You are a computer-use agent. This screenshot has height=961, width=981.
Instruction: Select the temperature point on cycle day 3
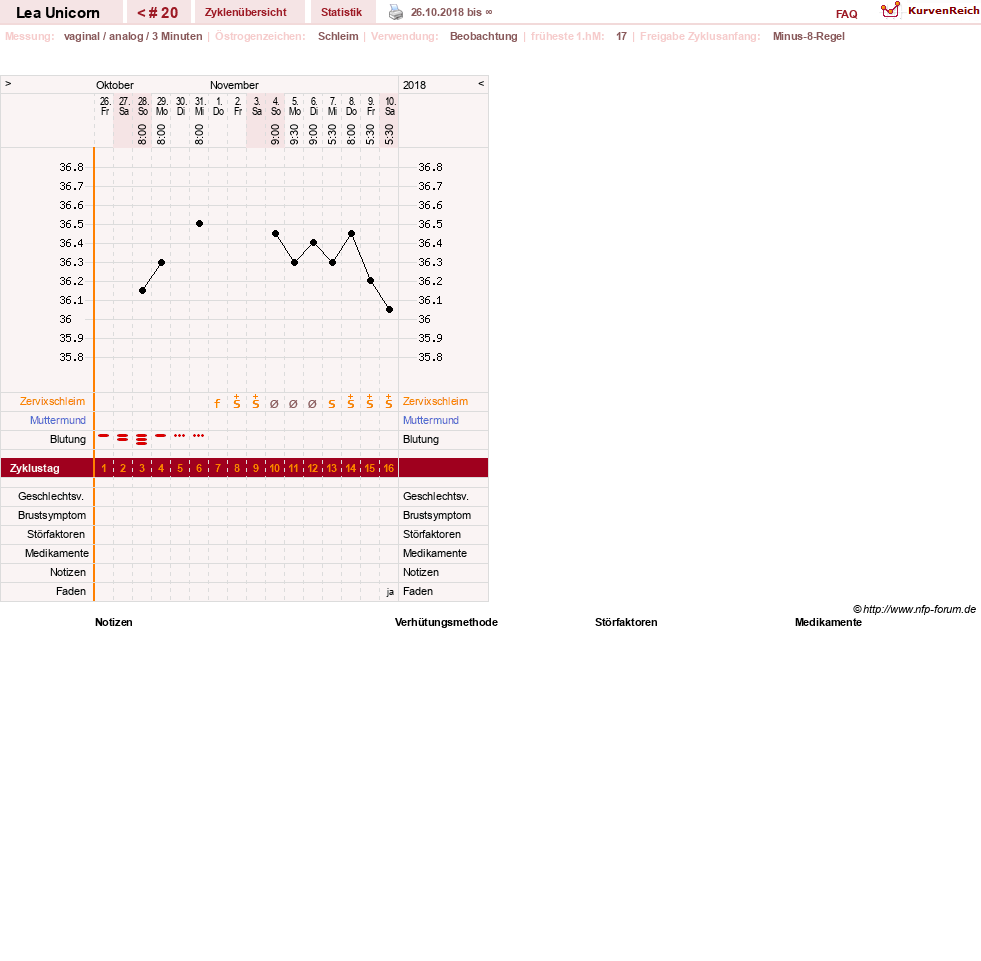click(x=143, y=290)
